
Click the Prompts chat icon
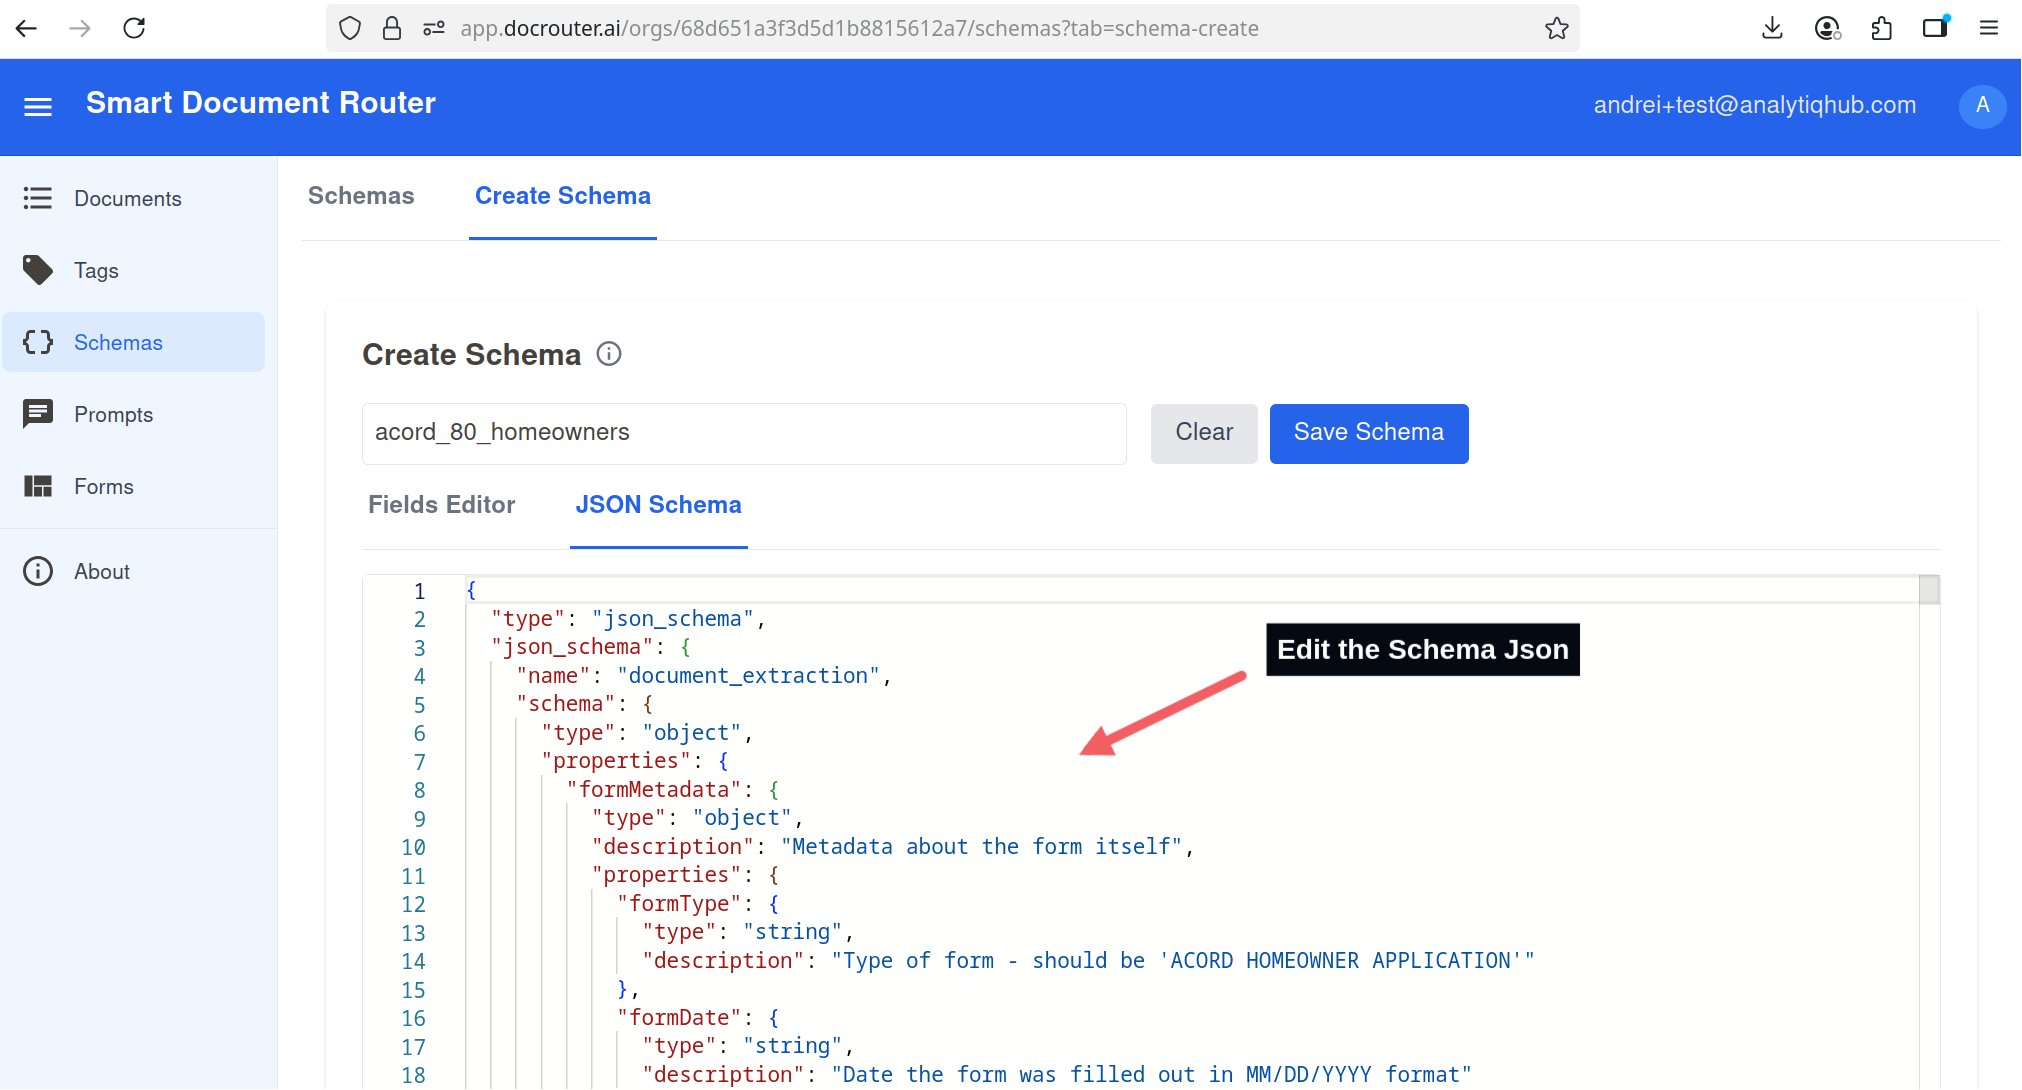click(38, 414)
